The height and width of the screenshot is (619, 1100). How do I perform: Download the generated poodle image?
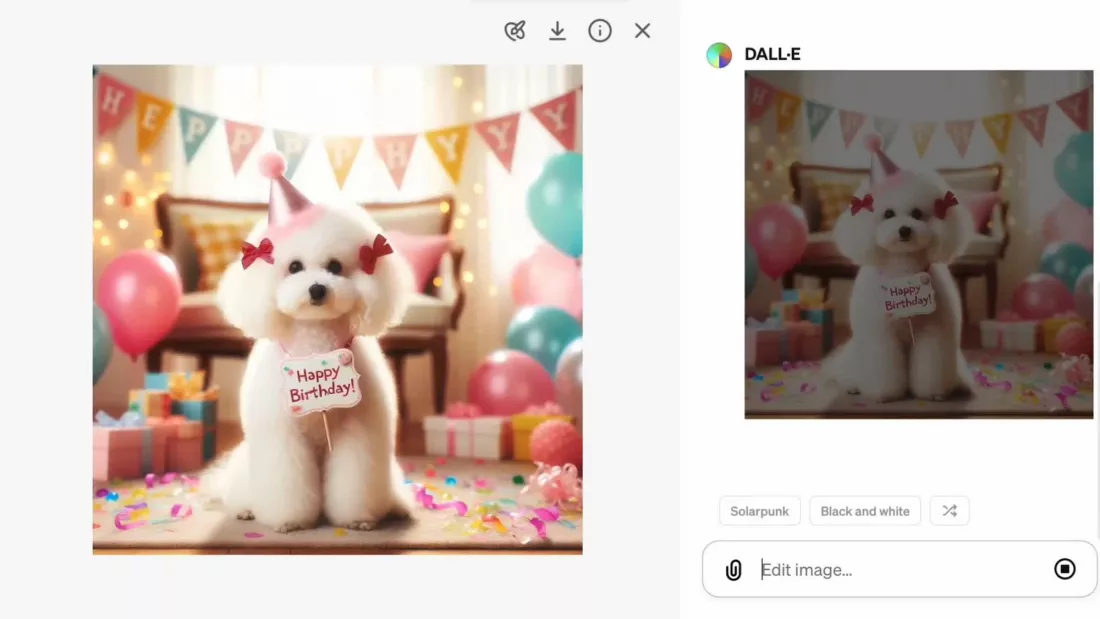[x=558, y=31]
